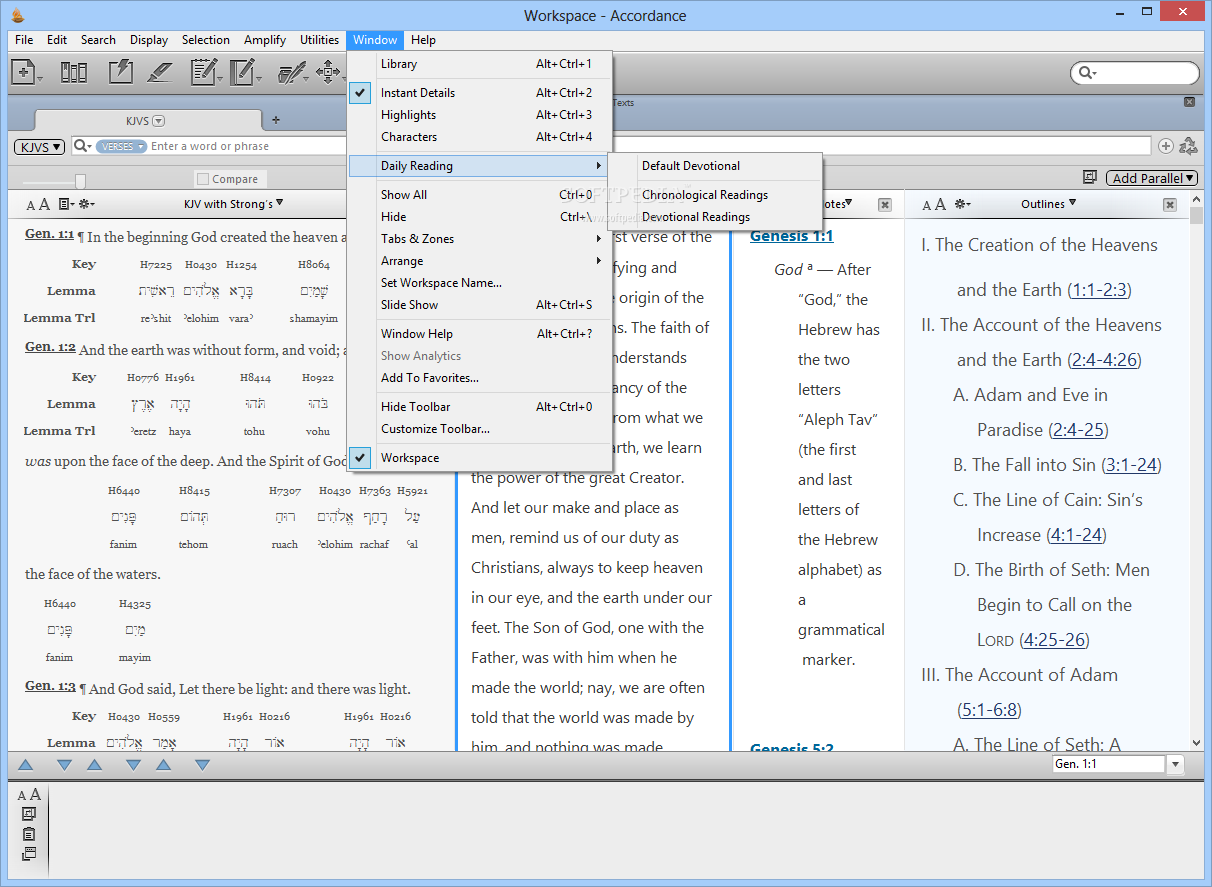The width and height of the screenshot is (1212, 887).
Task: Toggle Characters in the Window menu
Action: click(480, 136)
